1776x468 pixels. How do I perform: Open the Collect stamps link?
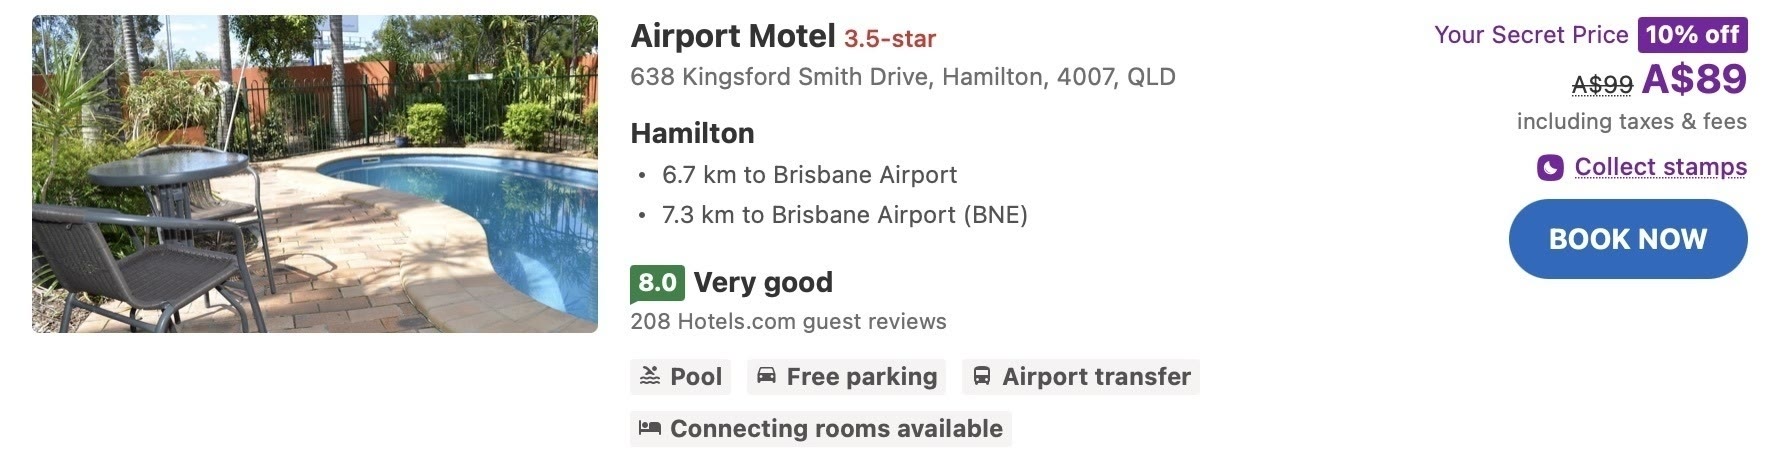point(1660,167)
